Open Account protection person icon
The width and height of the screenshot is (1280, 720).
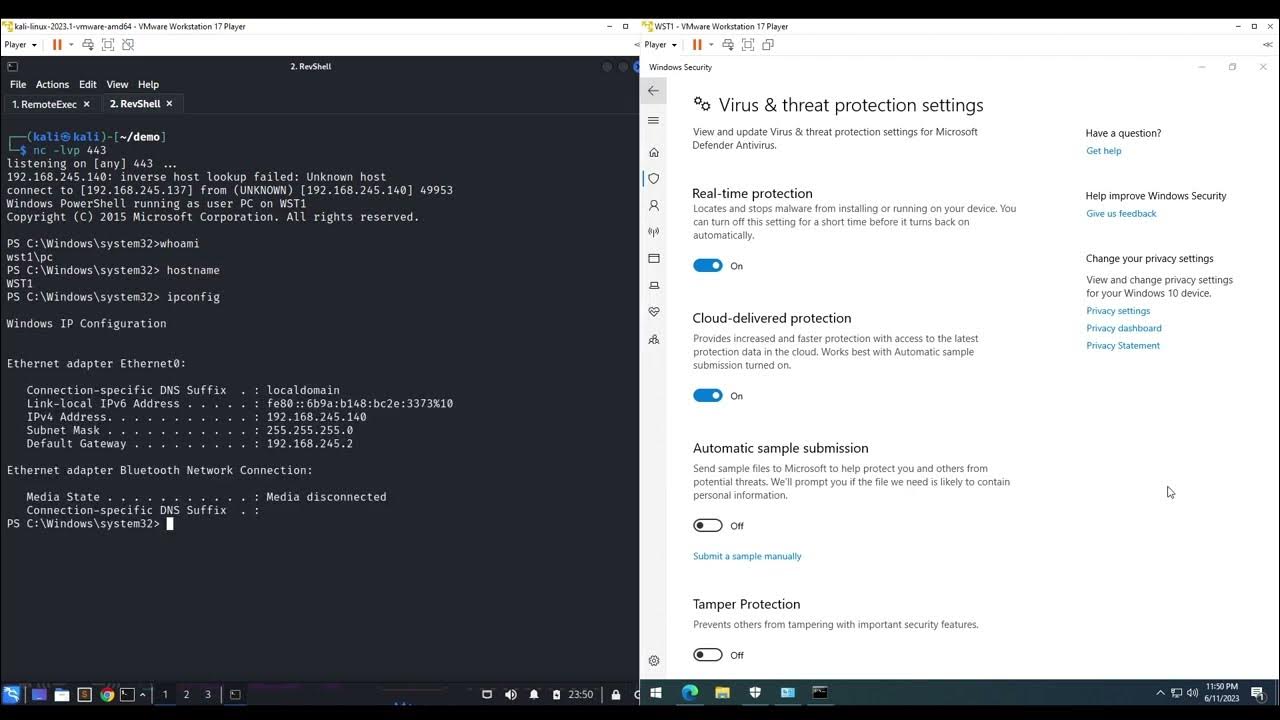point(653,205)
